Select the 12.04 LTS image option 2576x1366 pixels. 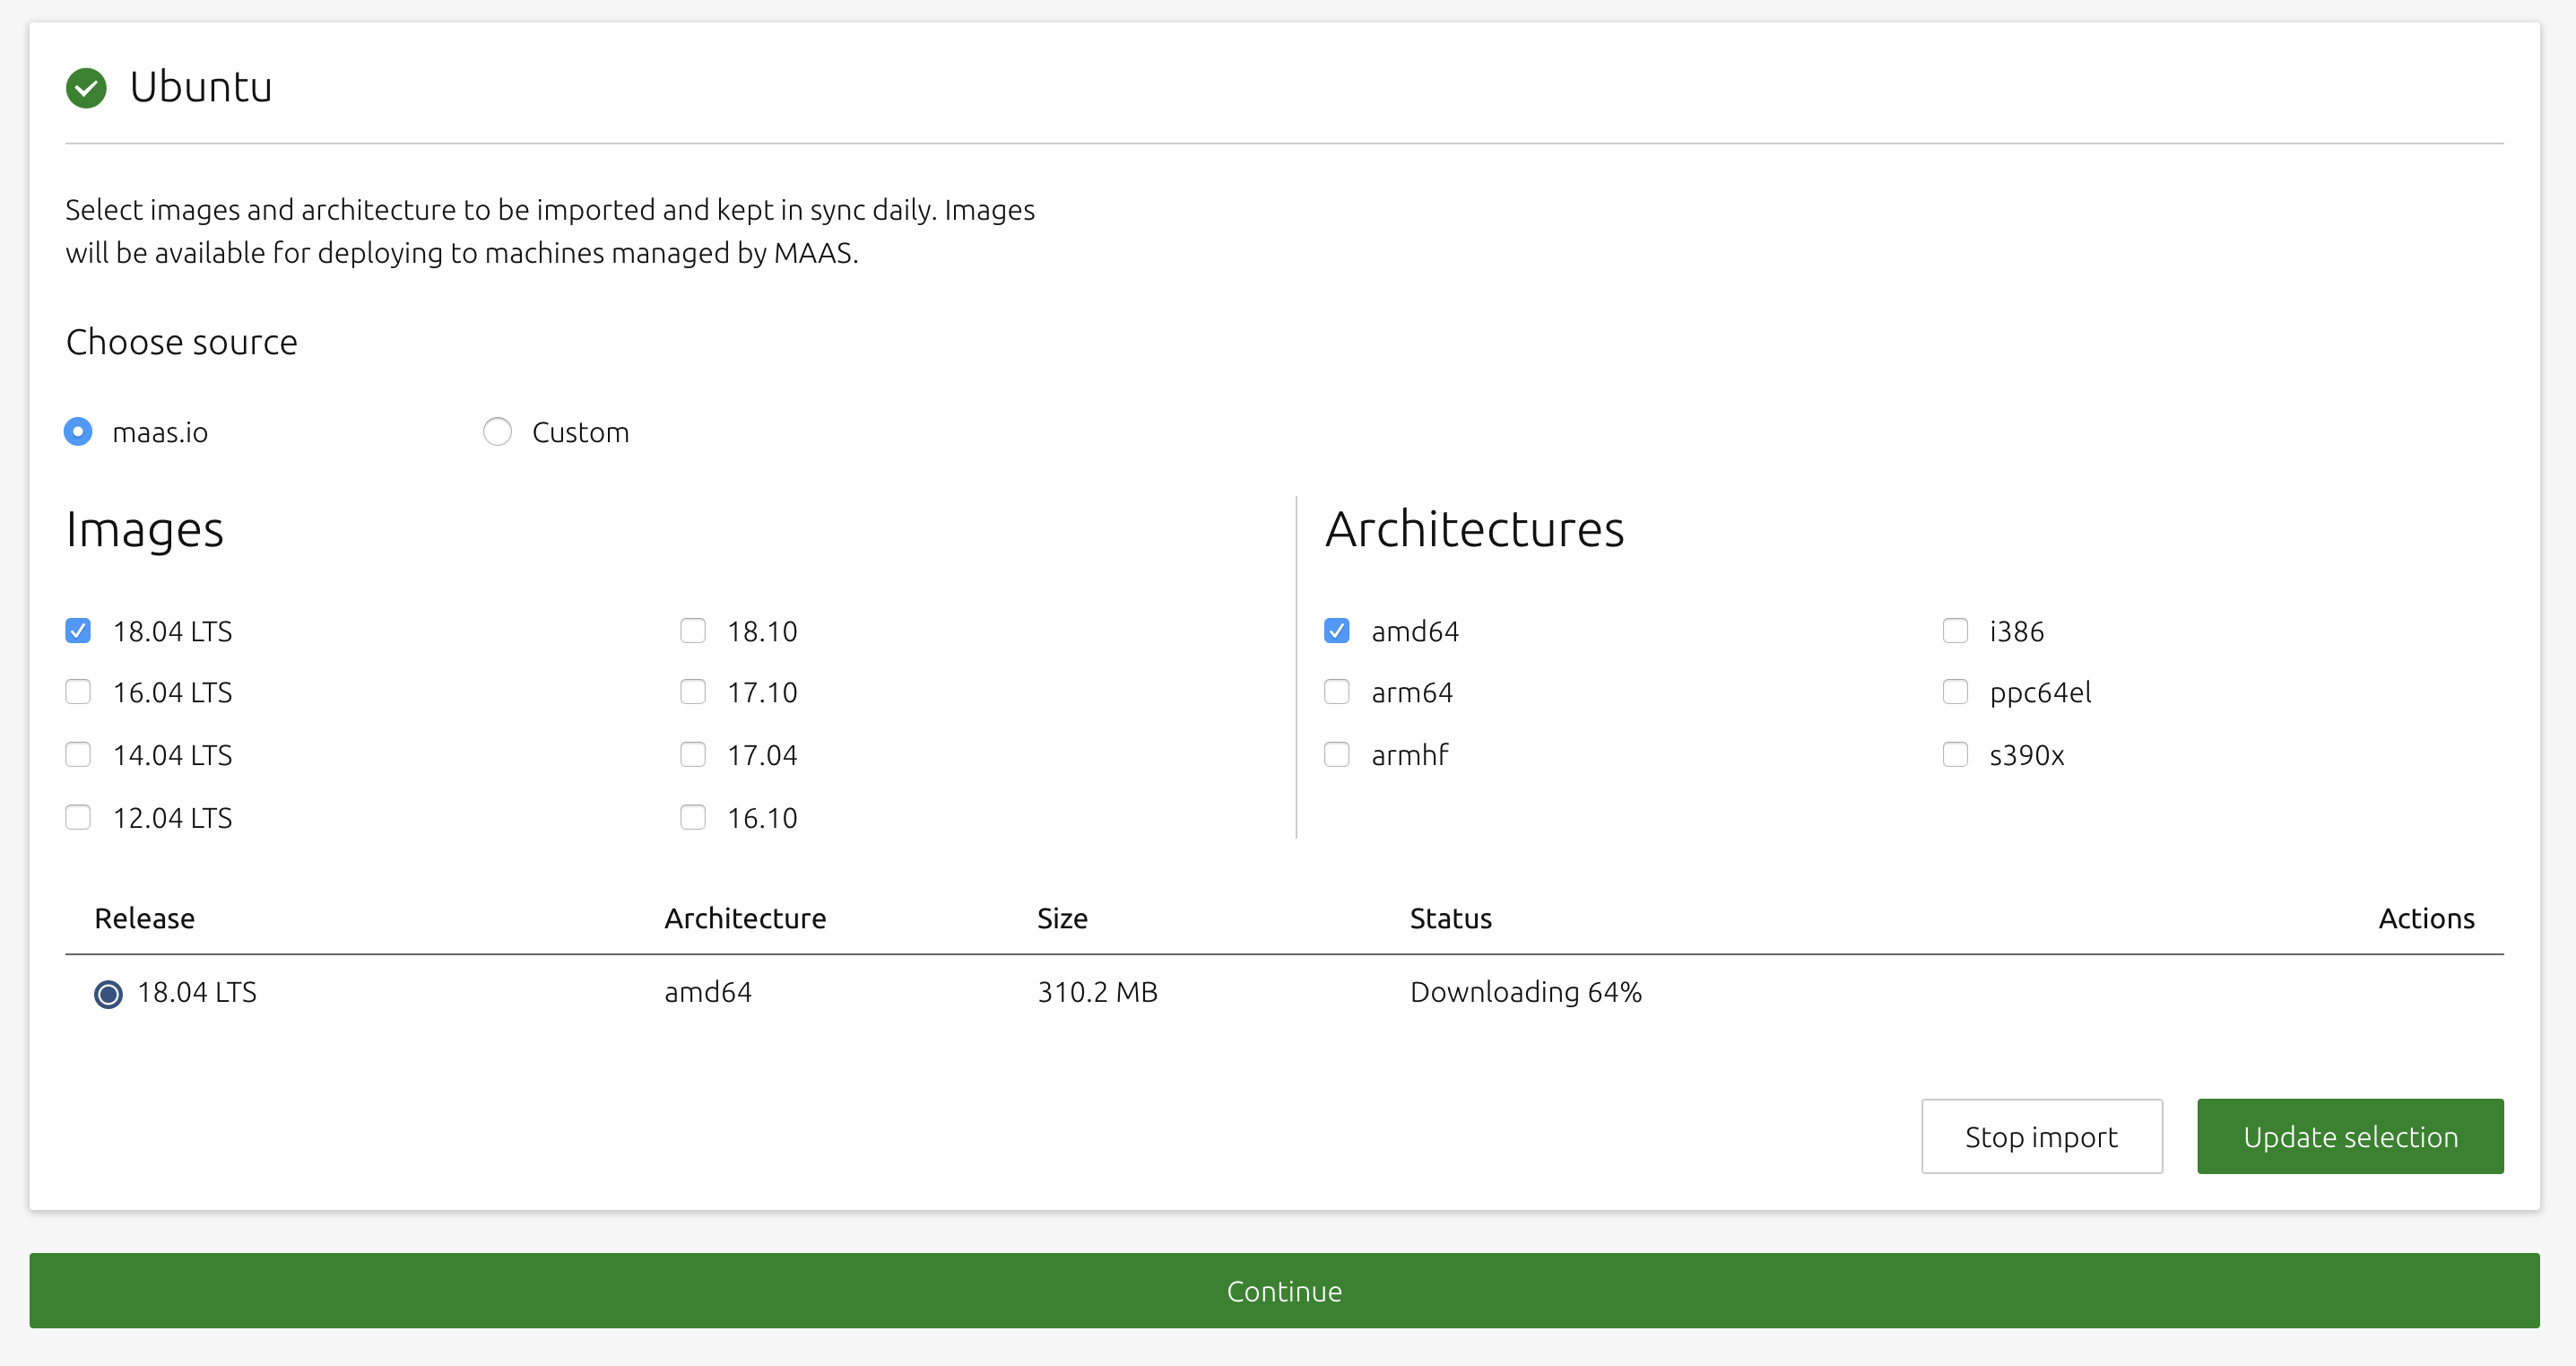point(78,818)
